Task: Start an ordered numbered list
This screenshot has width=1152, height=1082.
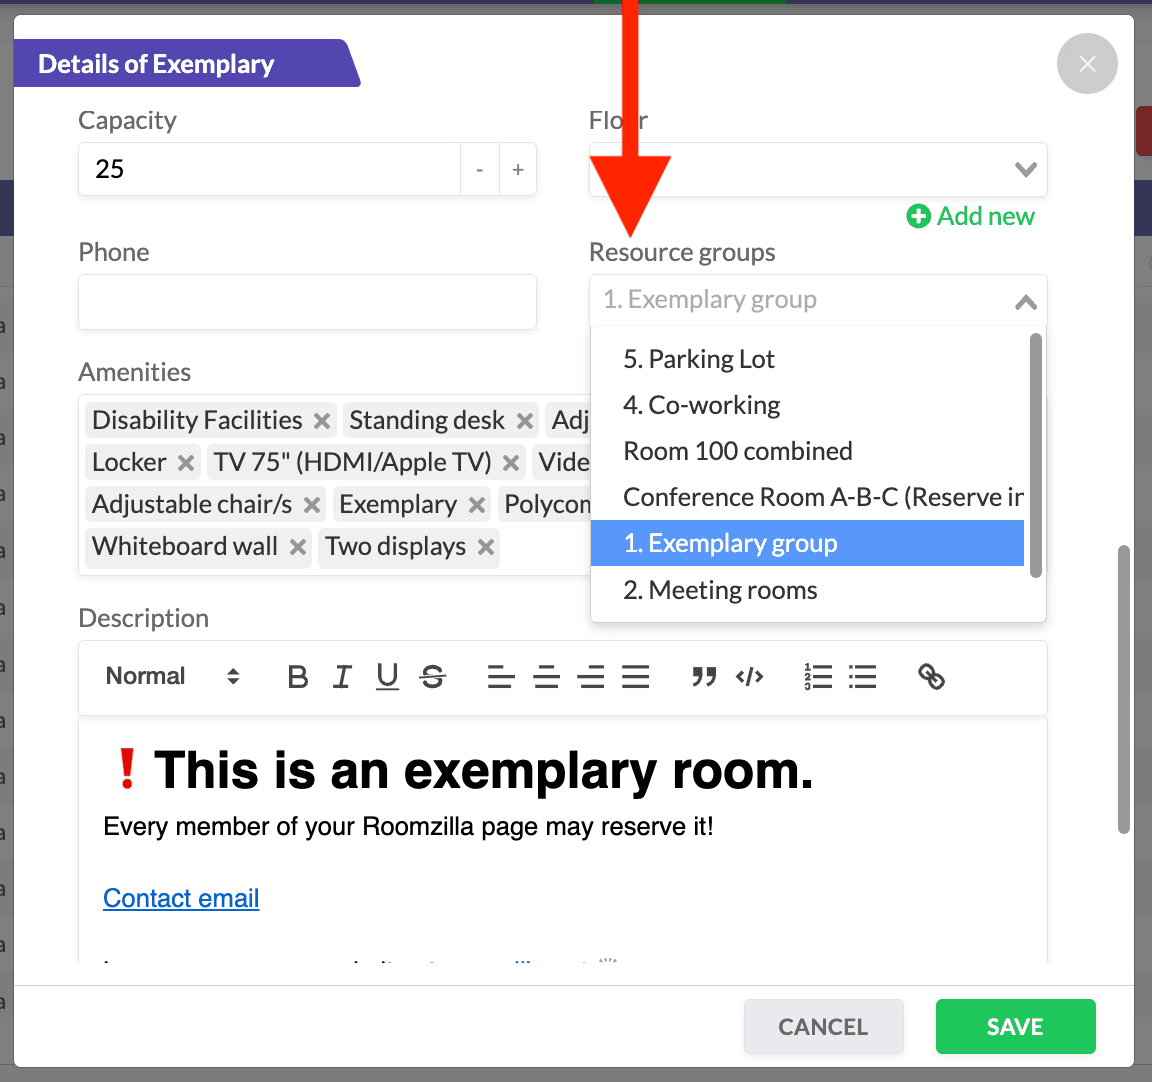Action: click(x=818, y=677)
